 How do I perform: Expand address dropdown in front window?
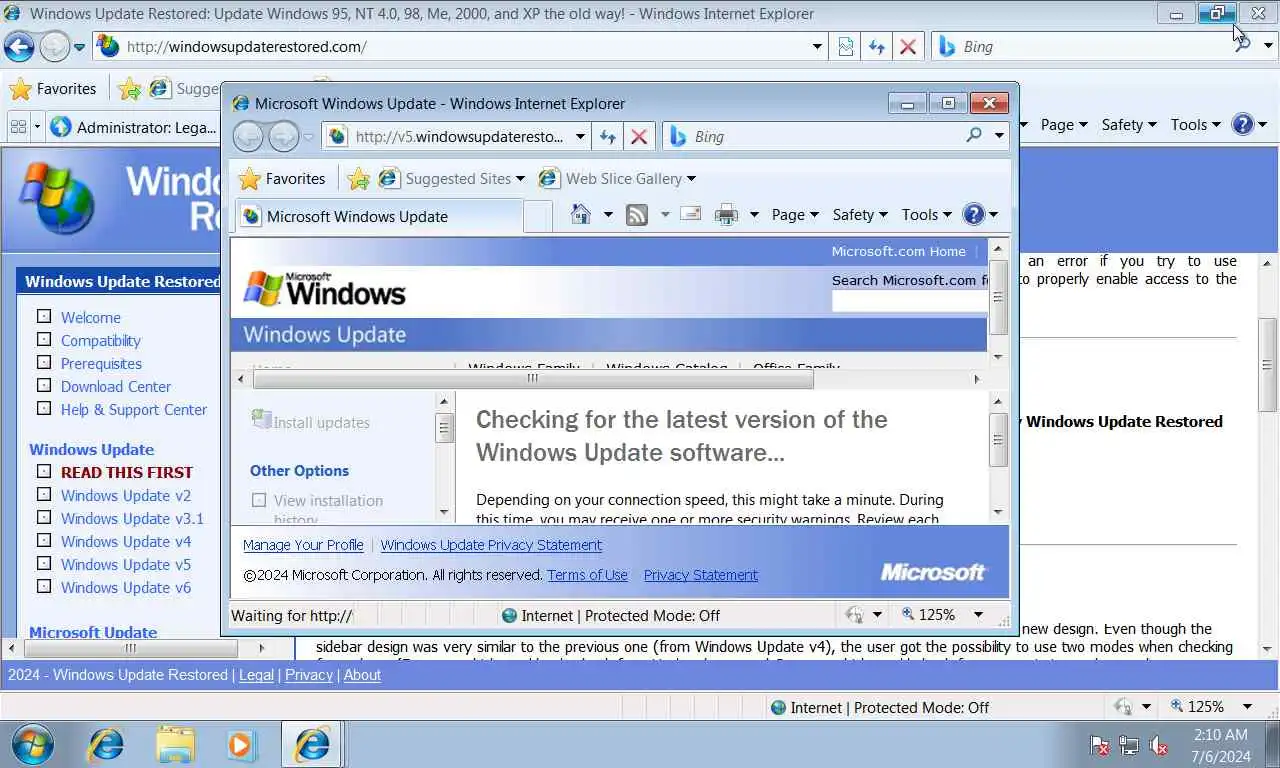(580, 137)
